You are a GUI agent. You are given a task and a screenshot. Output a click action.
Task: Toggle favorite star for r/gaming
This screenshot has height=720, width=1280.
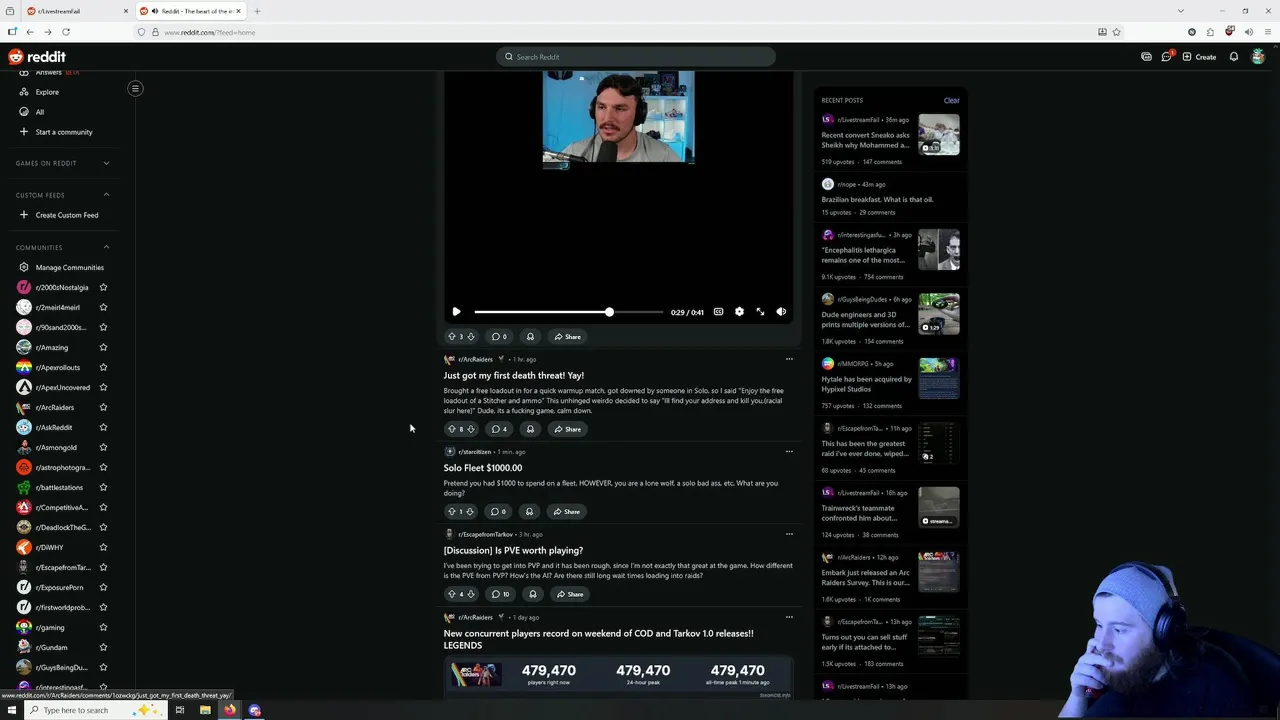coord(103,627)
